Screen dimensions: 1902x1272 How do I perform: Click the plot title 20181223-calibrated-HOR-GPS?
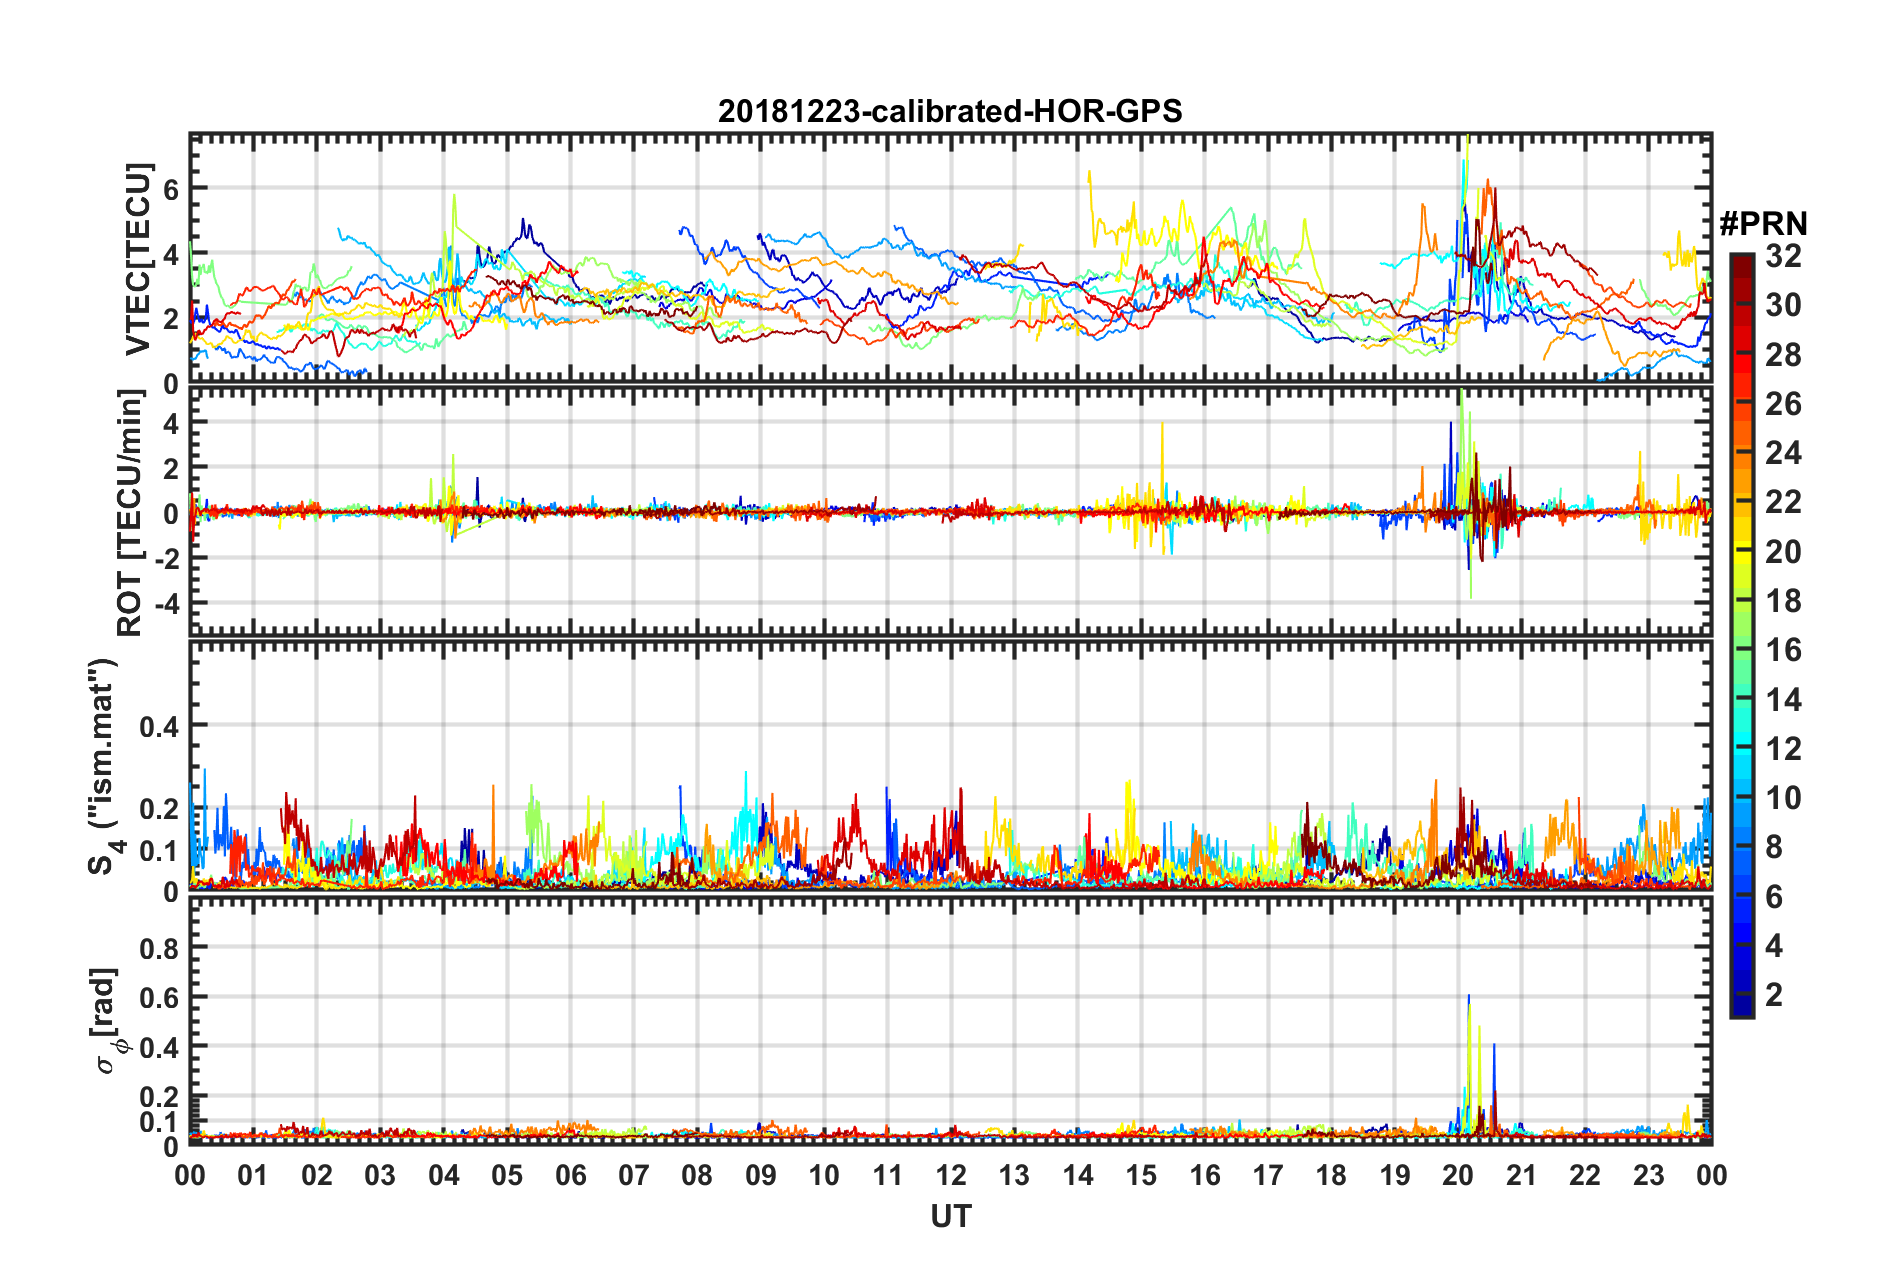click(x=950, y=111)
